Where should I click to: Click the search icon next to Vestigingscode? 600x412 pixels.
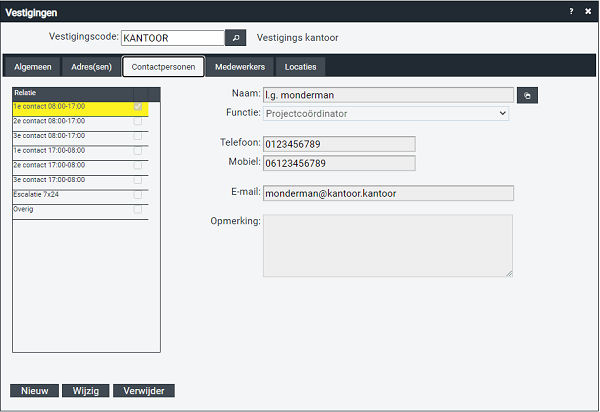(235, 38)
